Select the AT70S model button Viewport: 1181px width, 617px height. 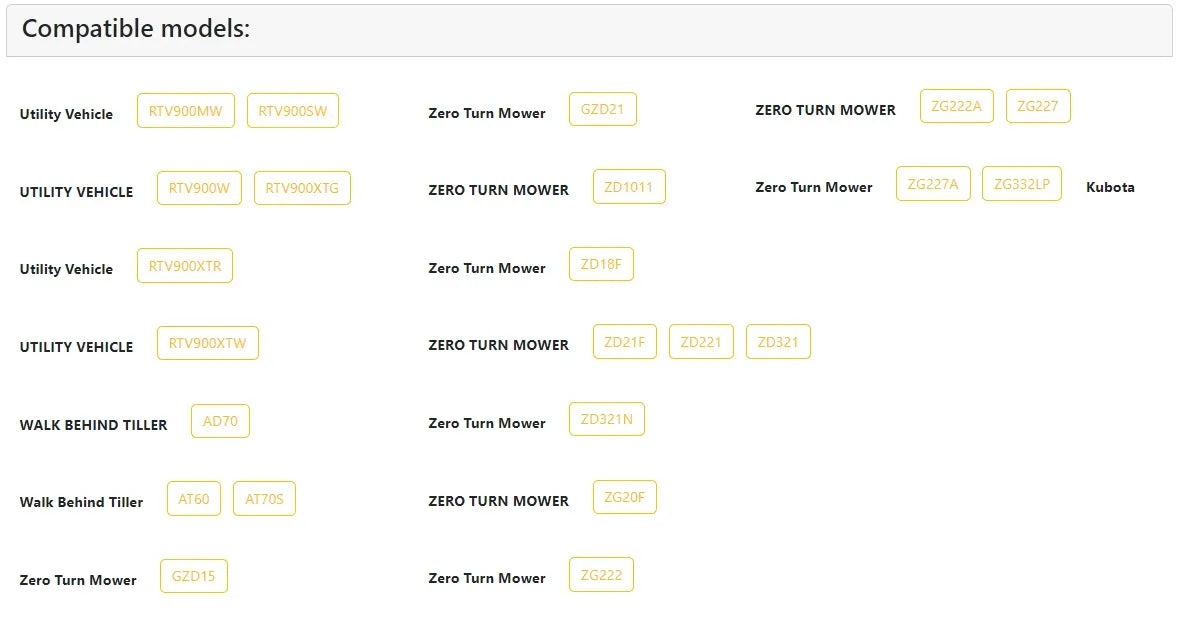tap(264, 499)
